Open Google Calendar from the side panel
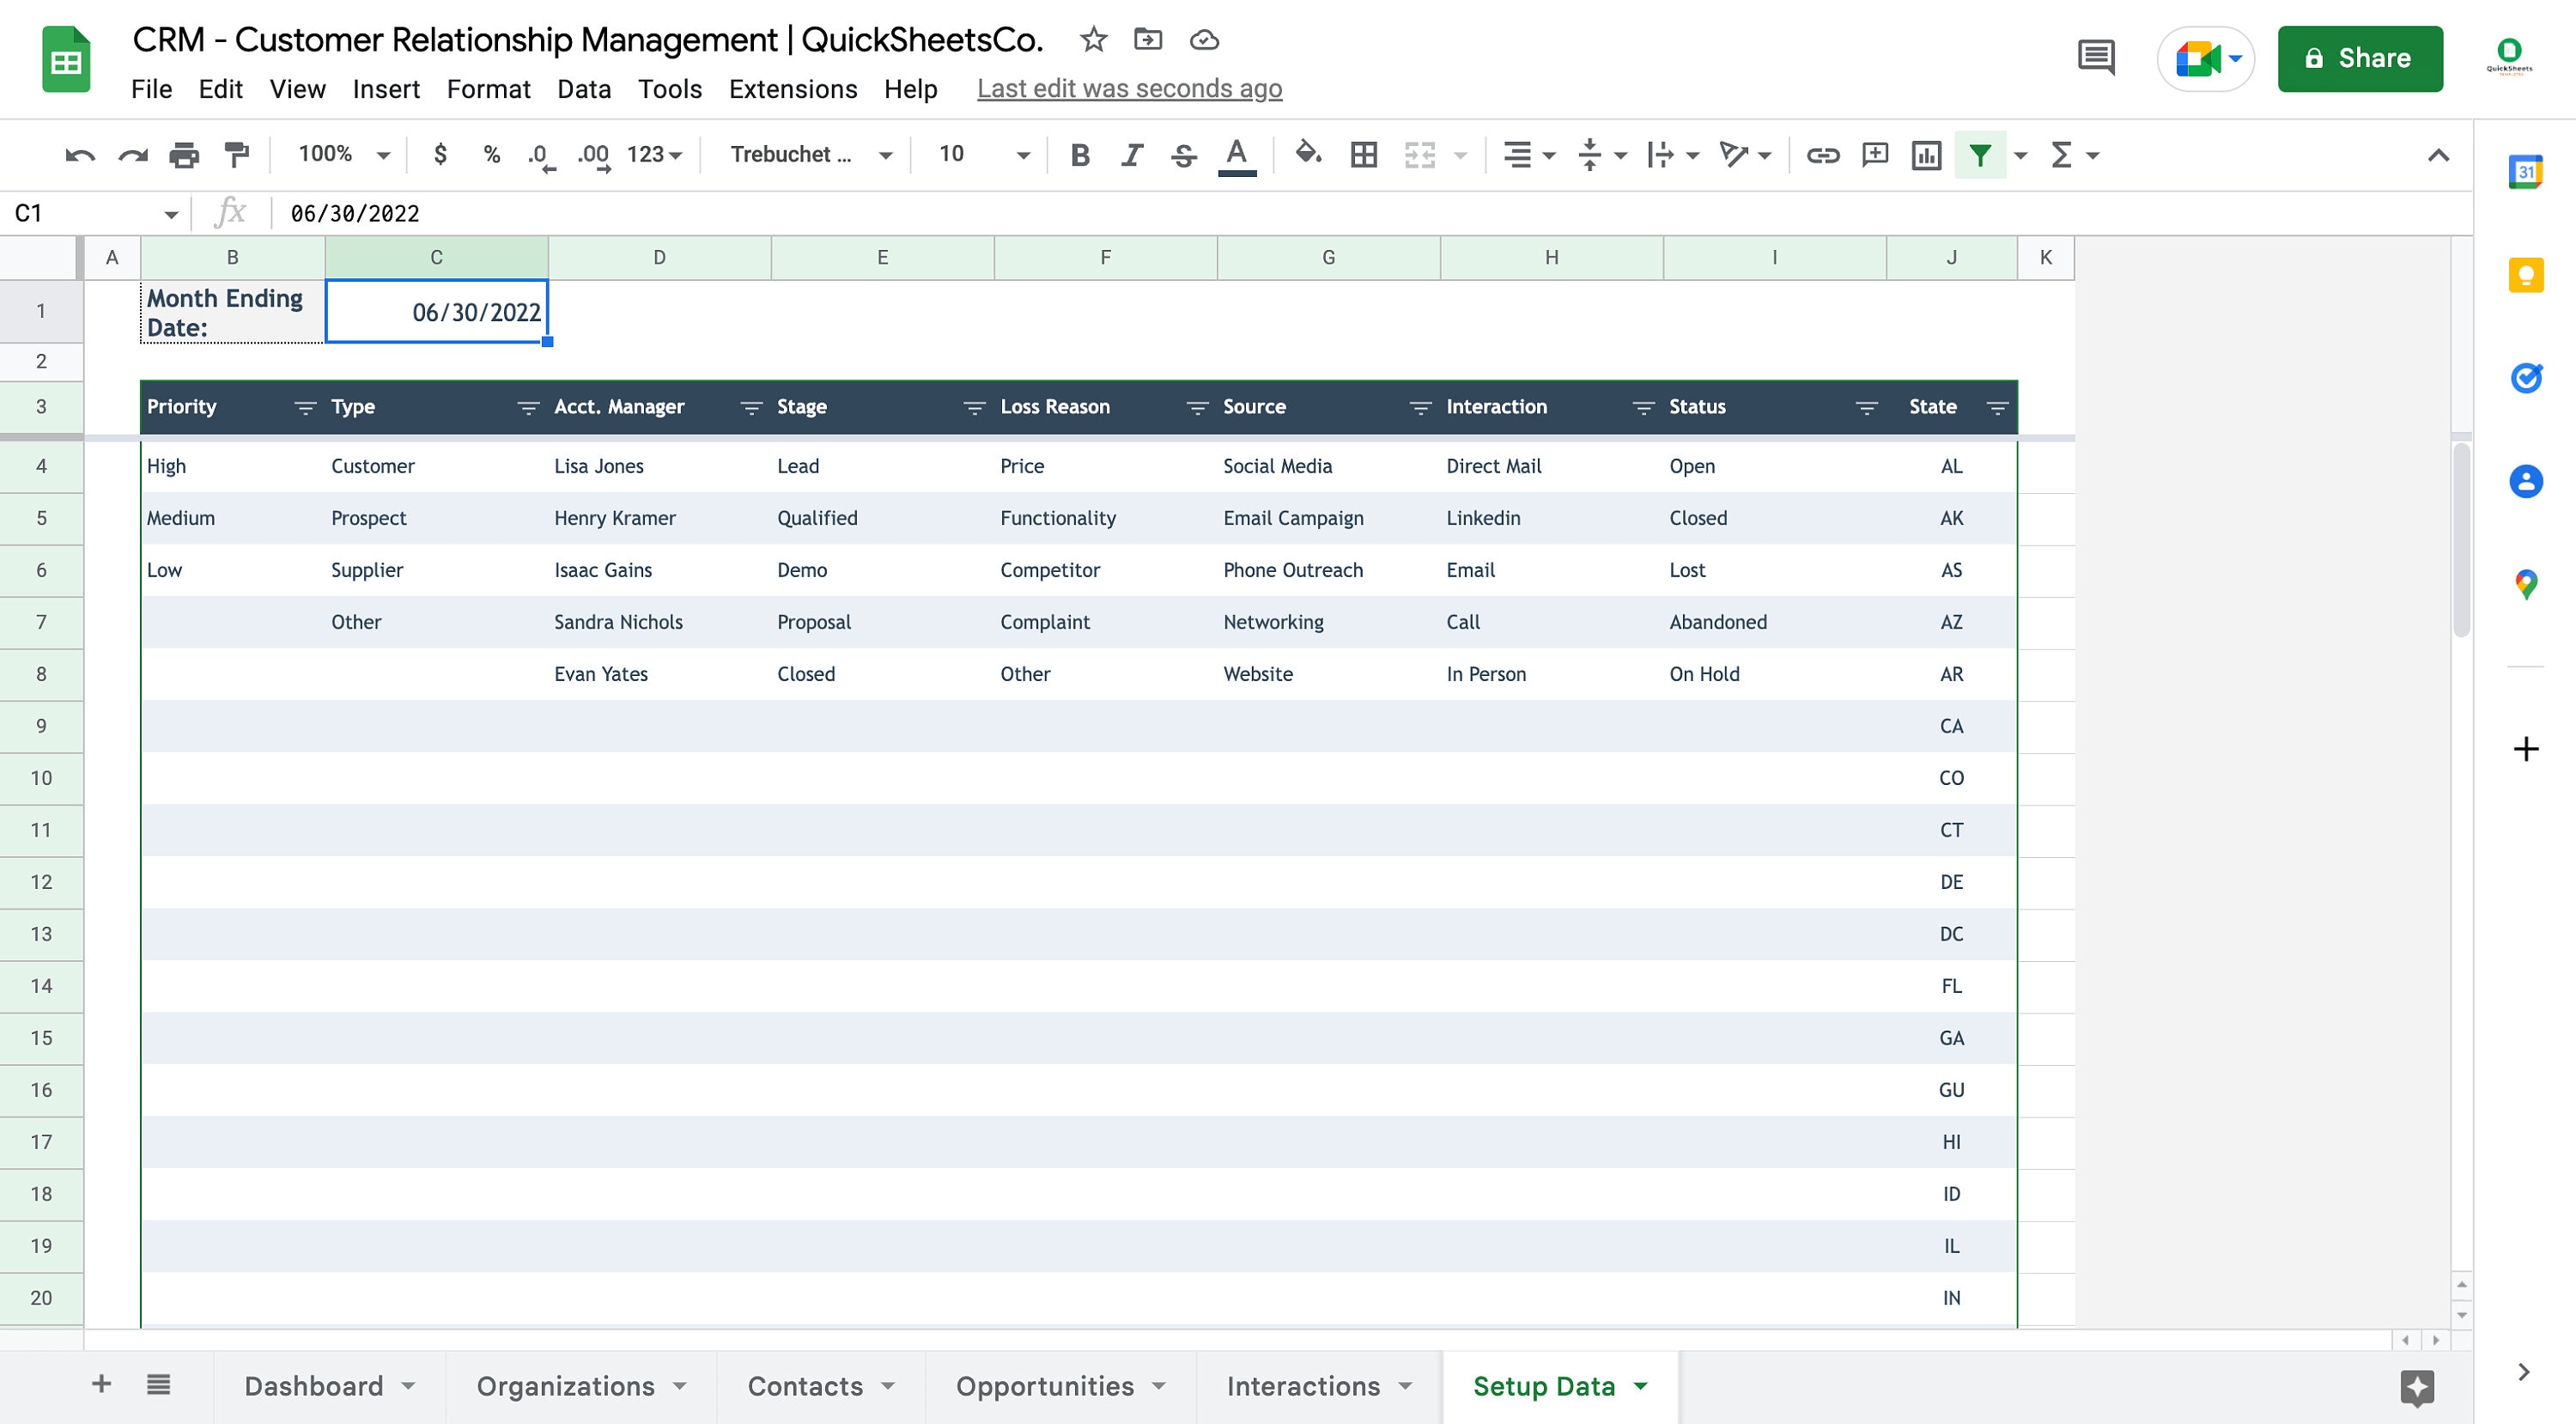 [x=2527, y=173]
